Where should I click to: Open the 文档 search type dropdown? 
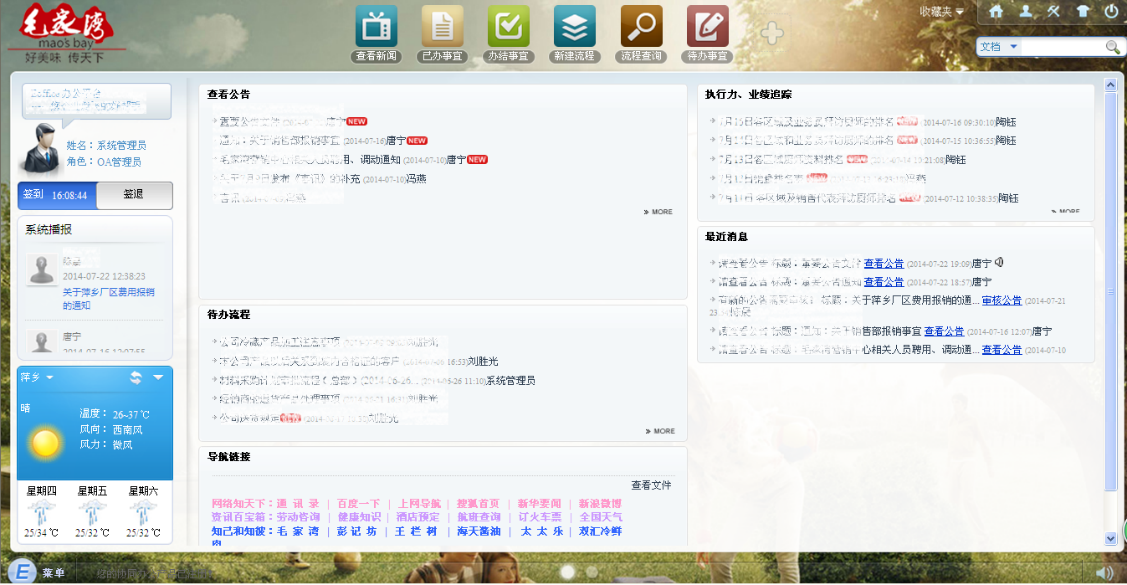(x=998, y=47)
